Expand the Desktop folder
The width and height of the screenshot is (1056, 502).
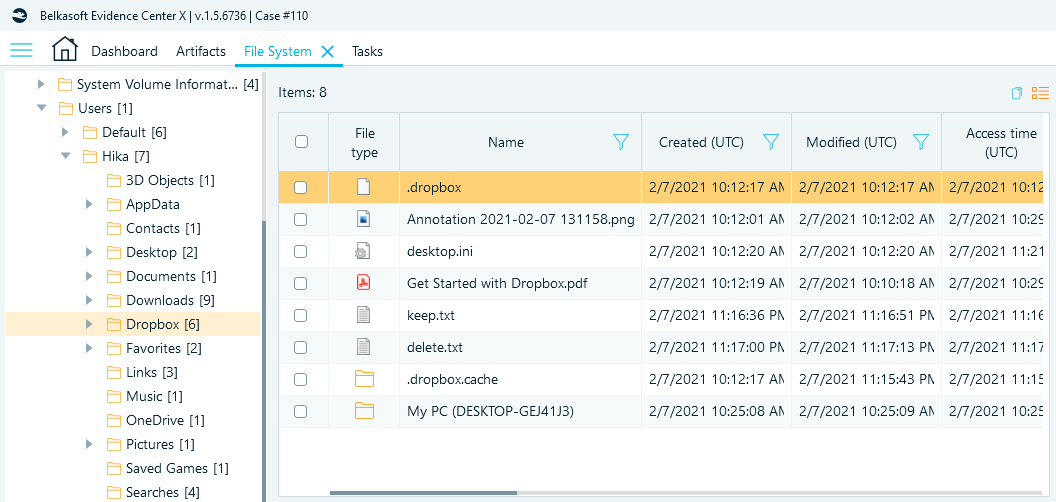tap(90, 252)
